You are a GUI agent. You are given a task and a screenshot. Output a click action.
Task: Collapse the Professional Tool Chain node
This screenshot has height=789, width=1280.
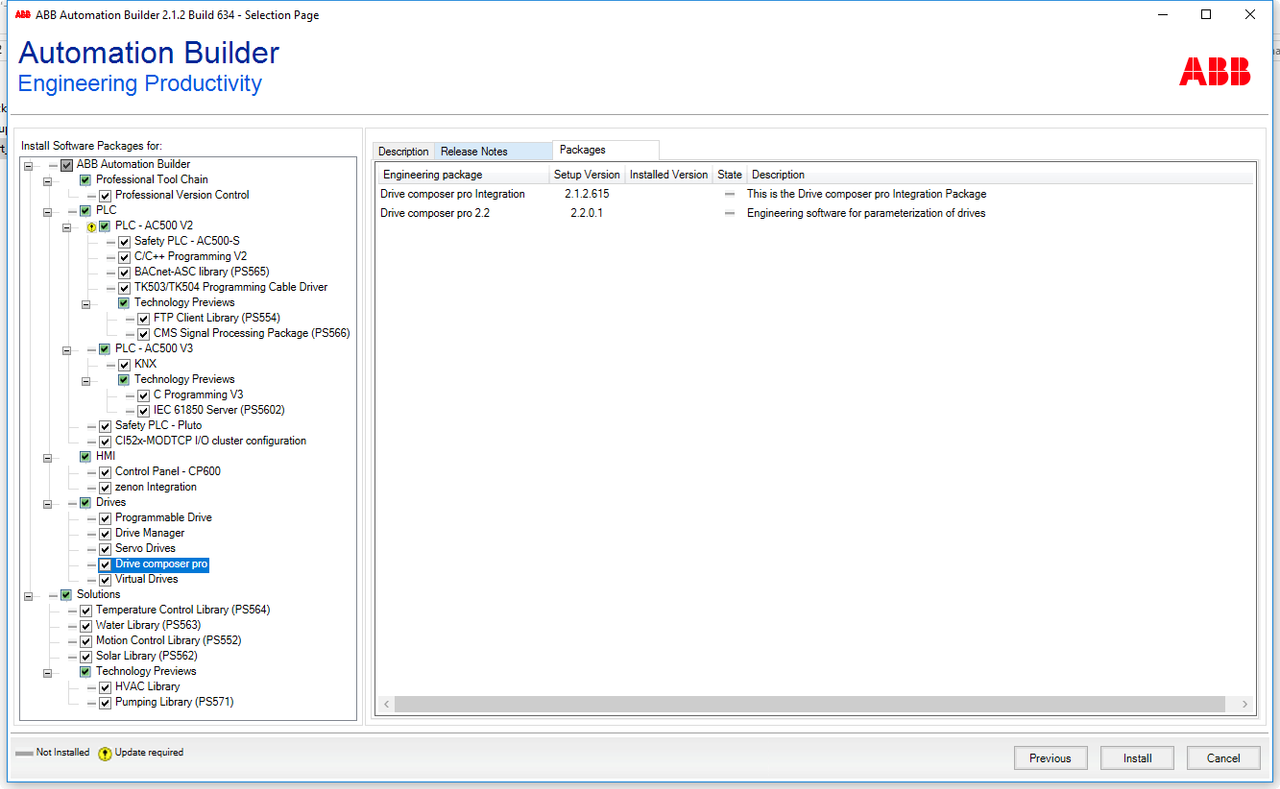click(x=47, y=180)
